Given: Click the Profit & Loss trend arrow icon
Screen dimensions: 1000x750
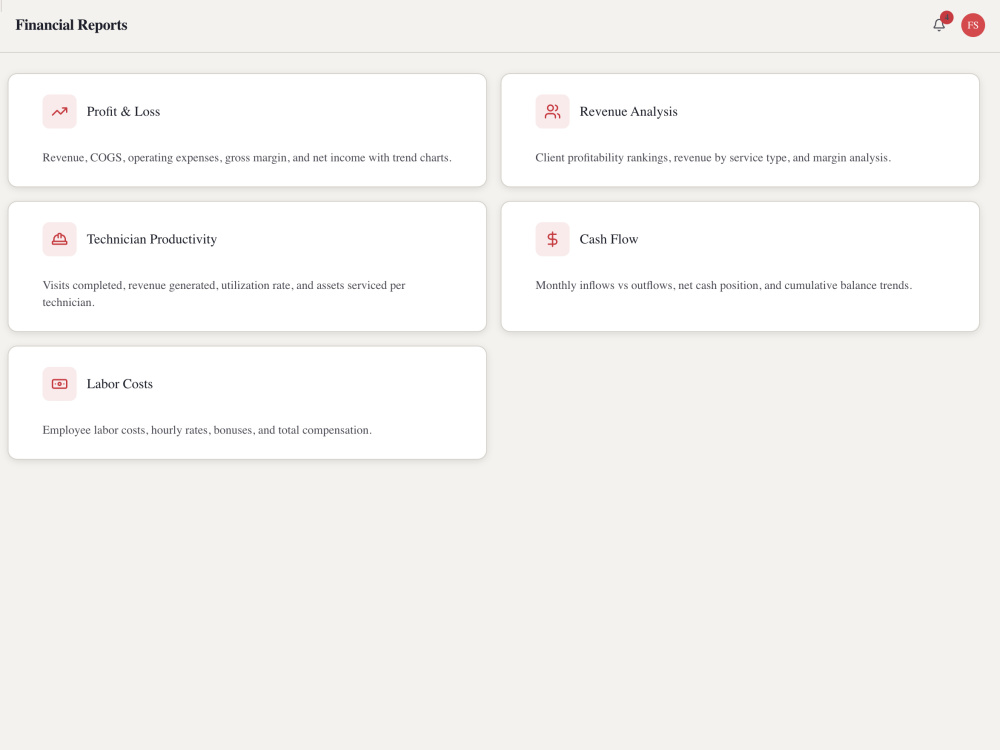Looking at the screenshot, I should (x=59, y=112).
